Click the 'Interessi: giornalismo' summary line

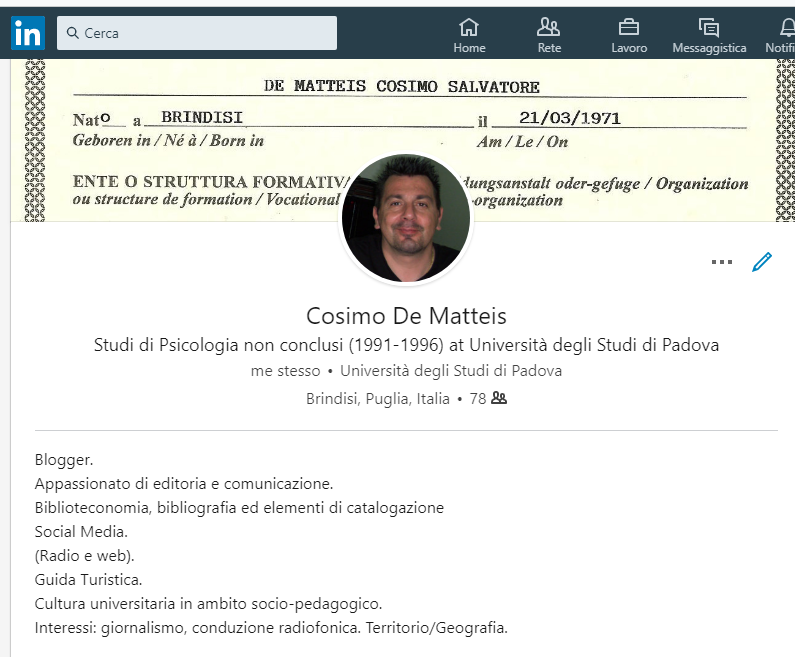pyautogui.click(x=271, y=628)
